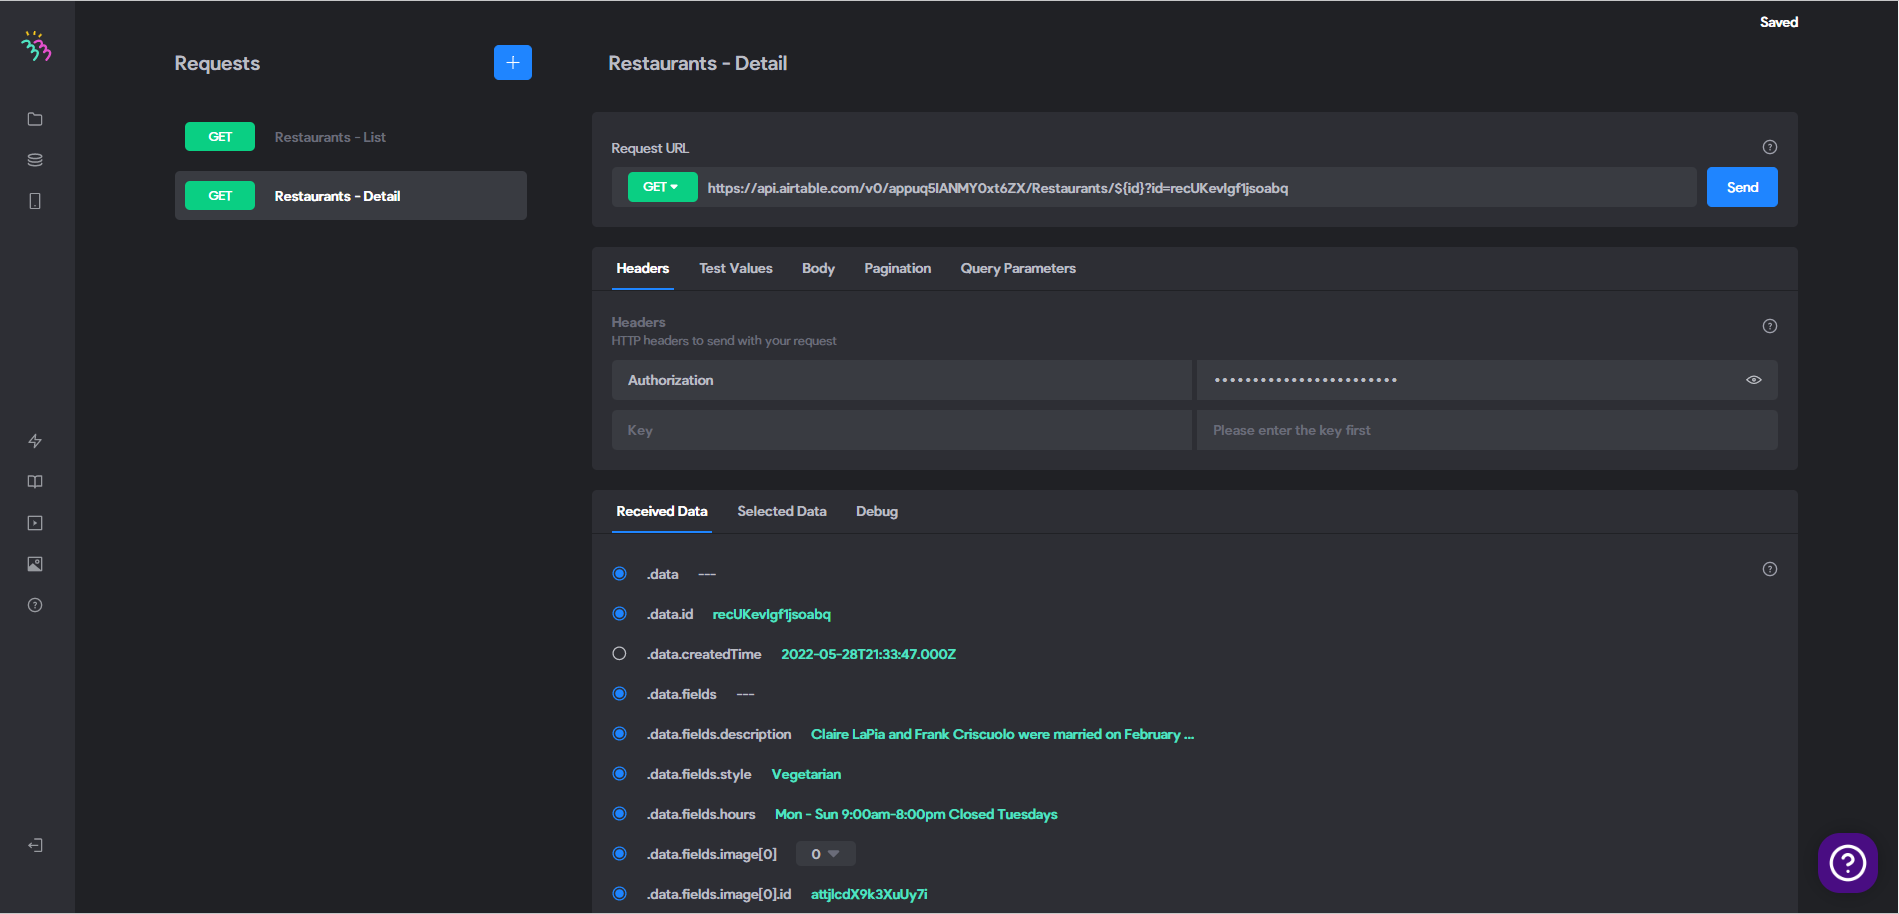1899x914 pixels.
Task: Open the database stack icon in sidebar
Action: tap(35, 160)
